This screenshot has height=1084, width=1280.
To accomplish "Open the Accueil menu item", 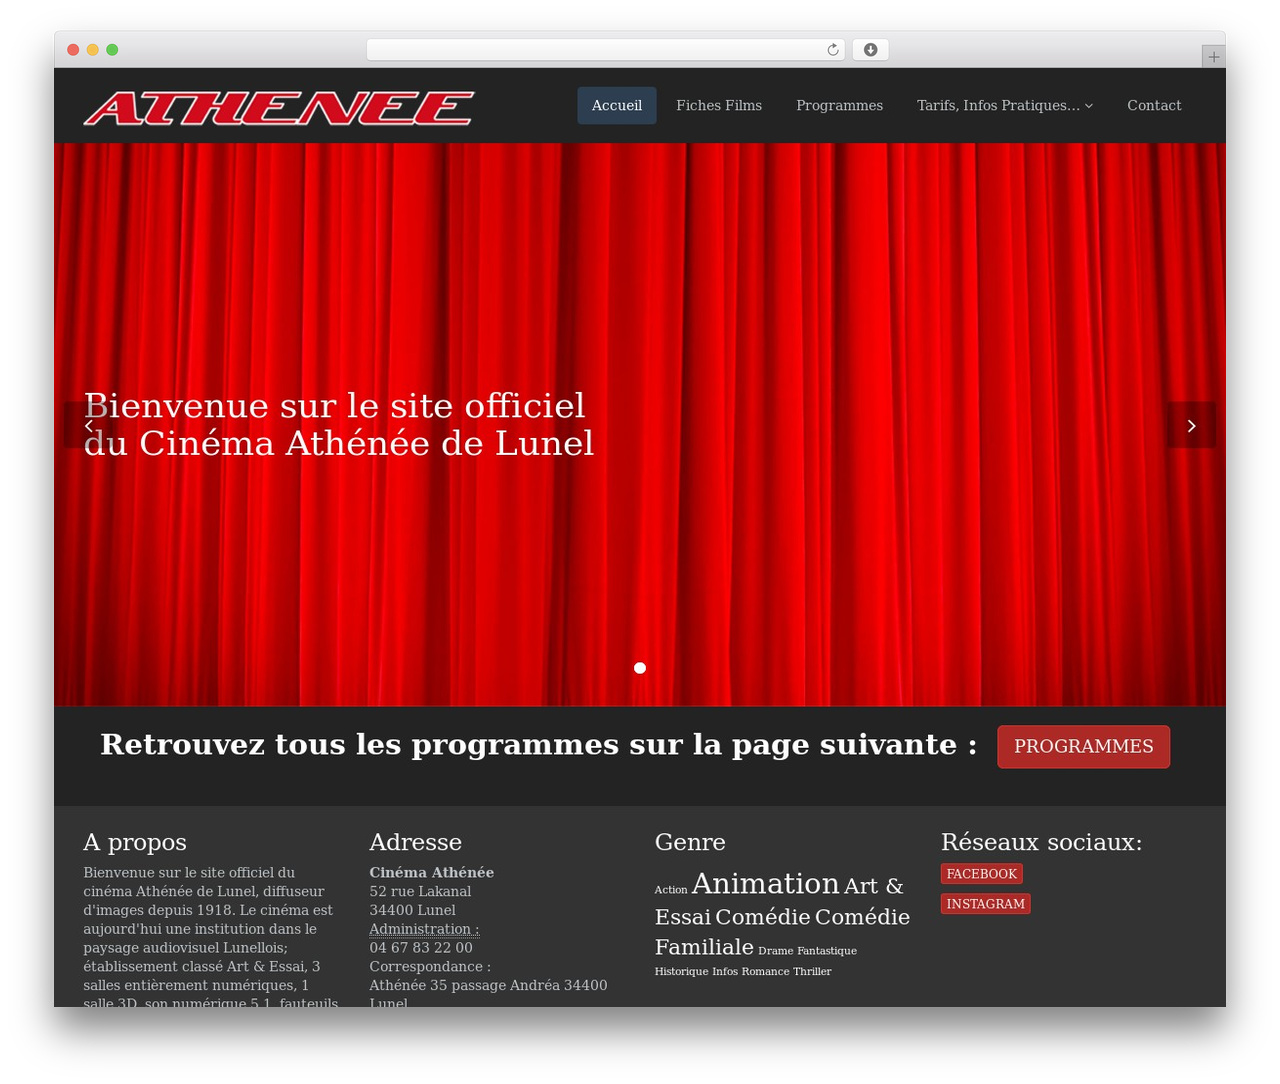I will tap(617, 106).
